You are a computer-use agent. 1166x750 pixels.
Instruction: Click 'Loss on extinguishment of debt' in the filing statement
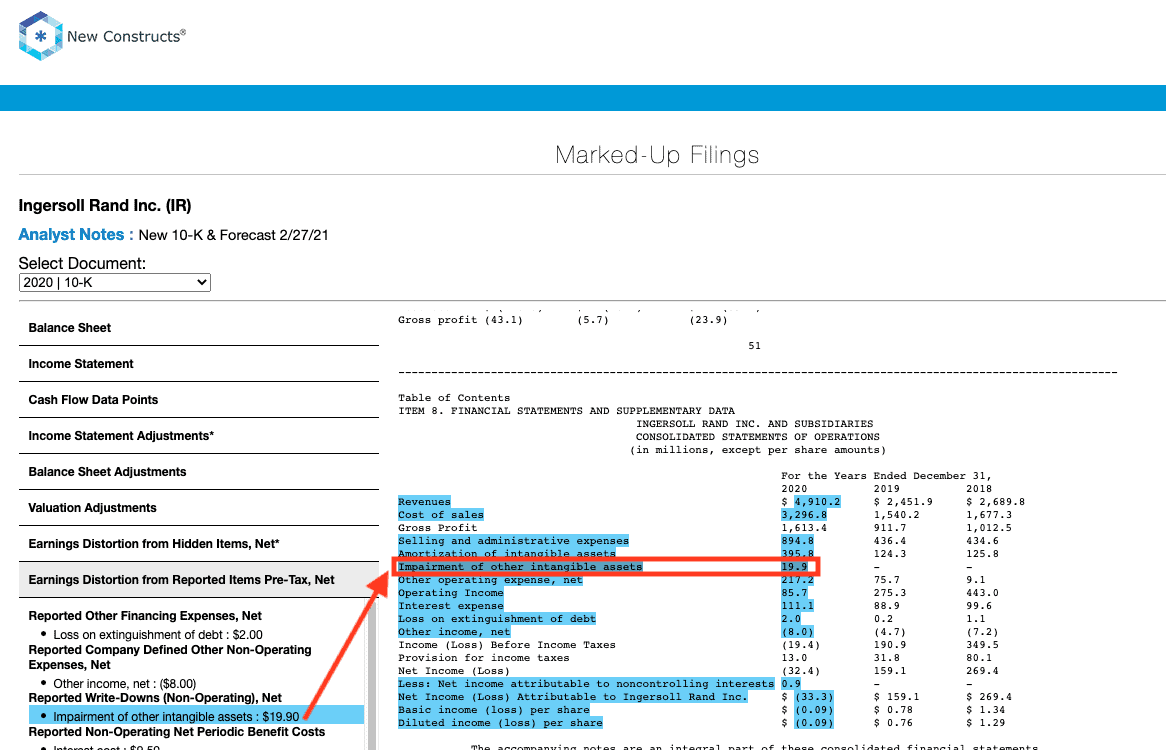click(497, 618)
